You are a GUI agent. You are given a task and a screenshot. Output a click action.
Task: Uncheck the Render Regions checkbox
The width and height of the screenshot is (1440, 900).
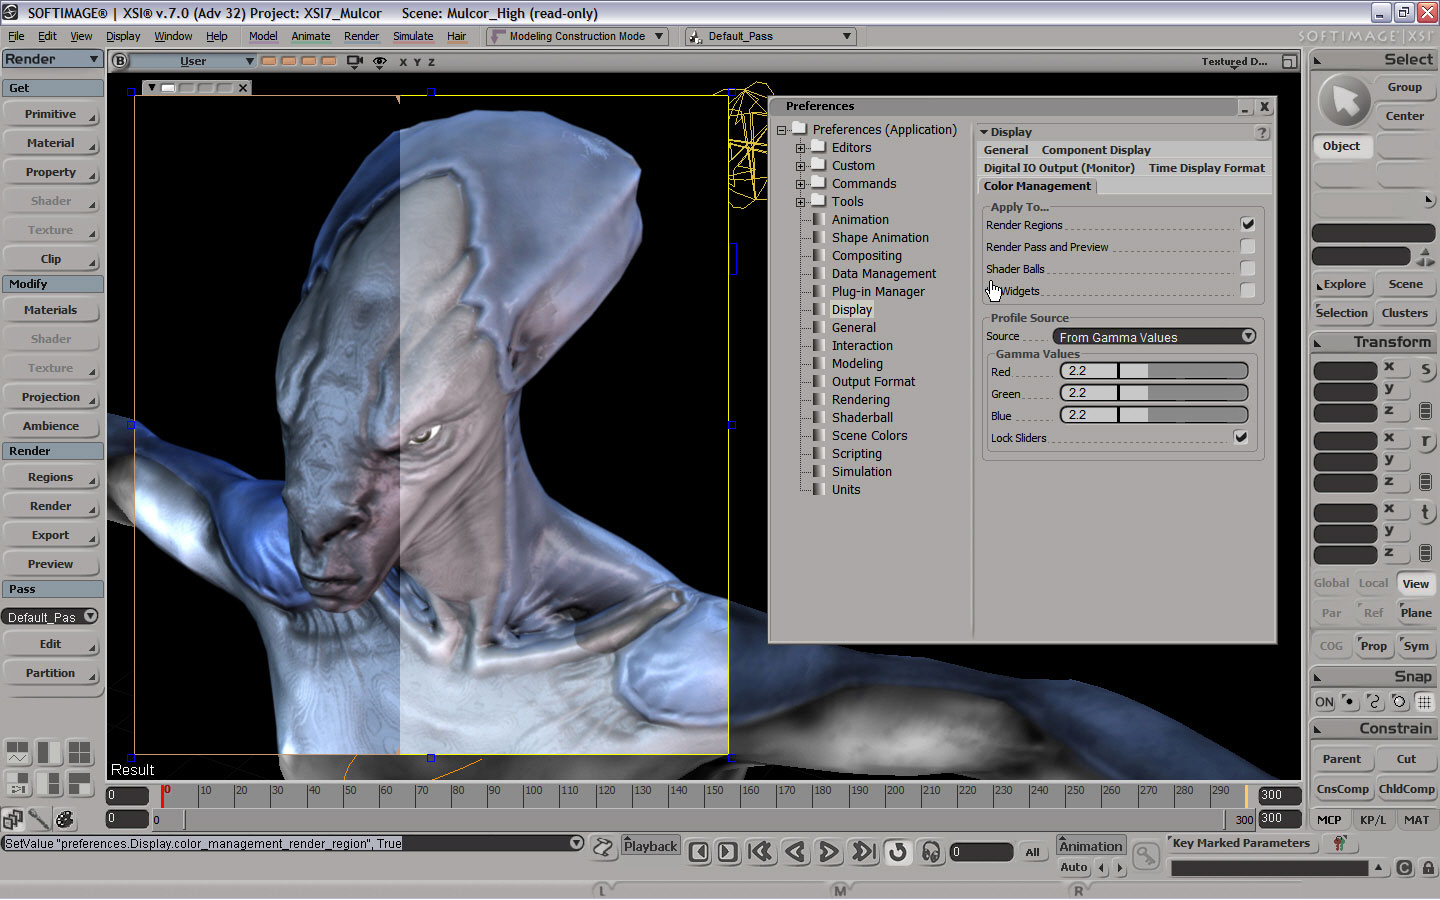1247,224
